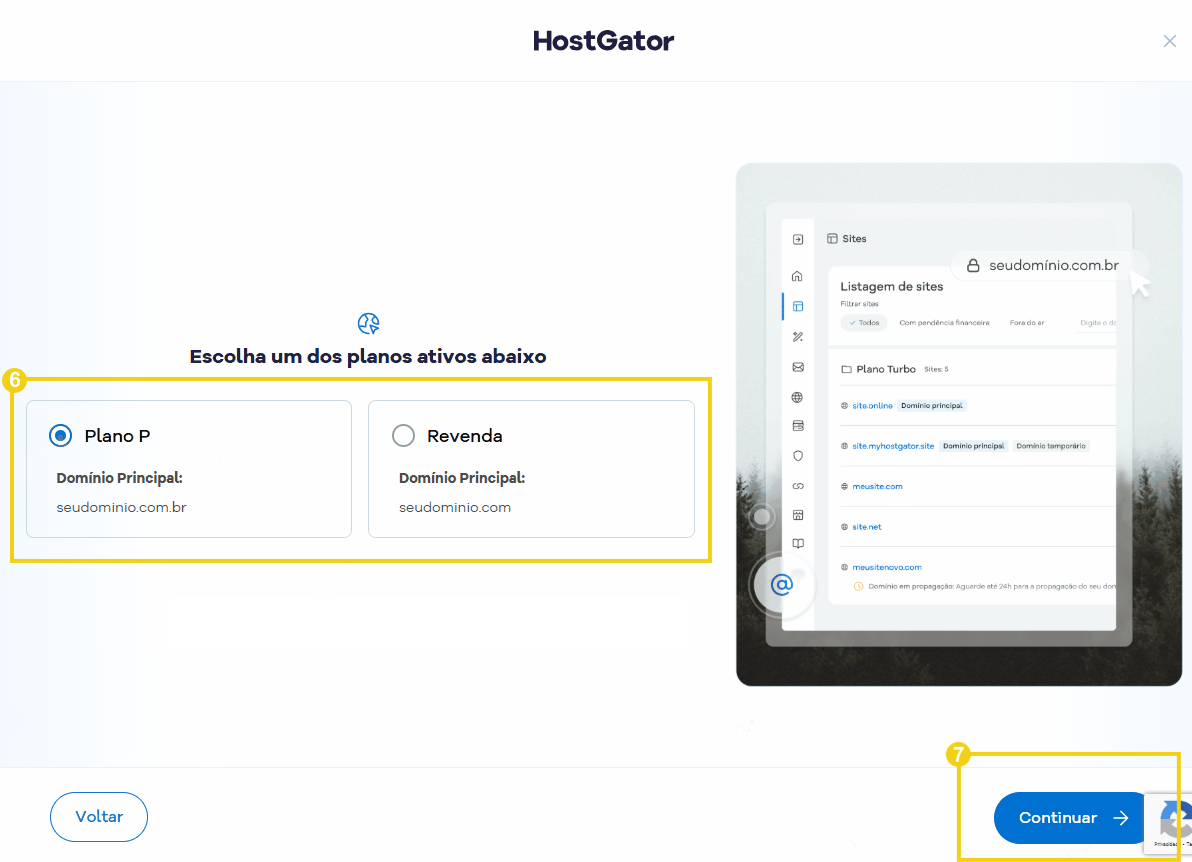The width and height of the screenshot is (1192, 862).
Task: Click the globe domains icon in preview sidebar
Action: [797, 398]
